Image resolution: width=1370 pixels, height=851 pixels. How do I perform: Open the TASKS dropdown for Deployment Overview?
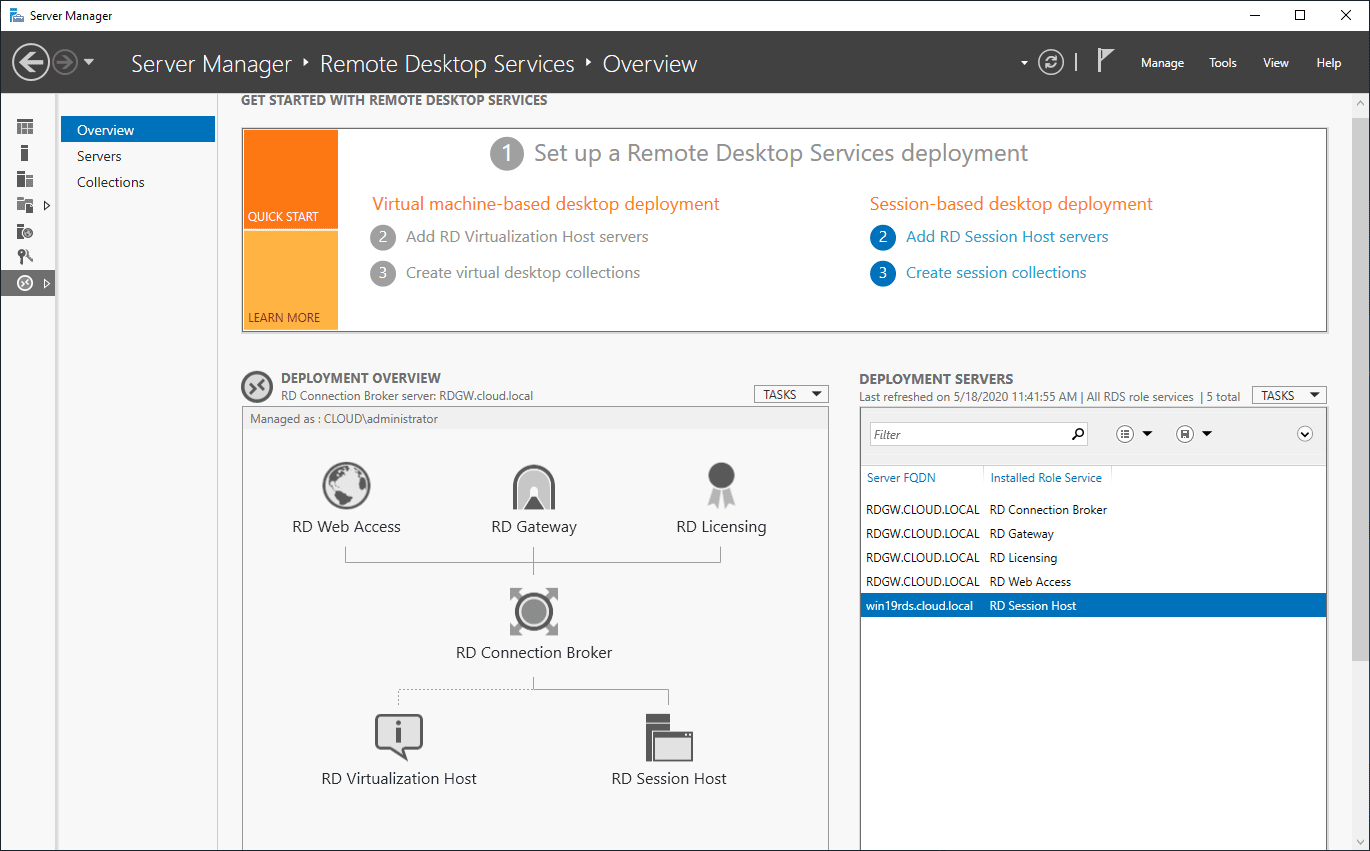[790, 394]
